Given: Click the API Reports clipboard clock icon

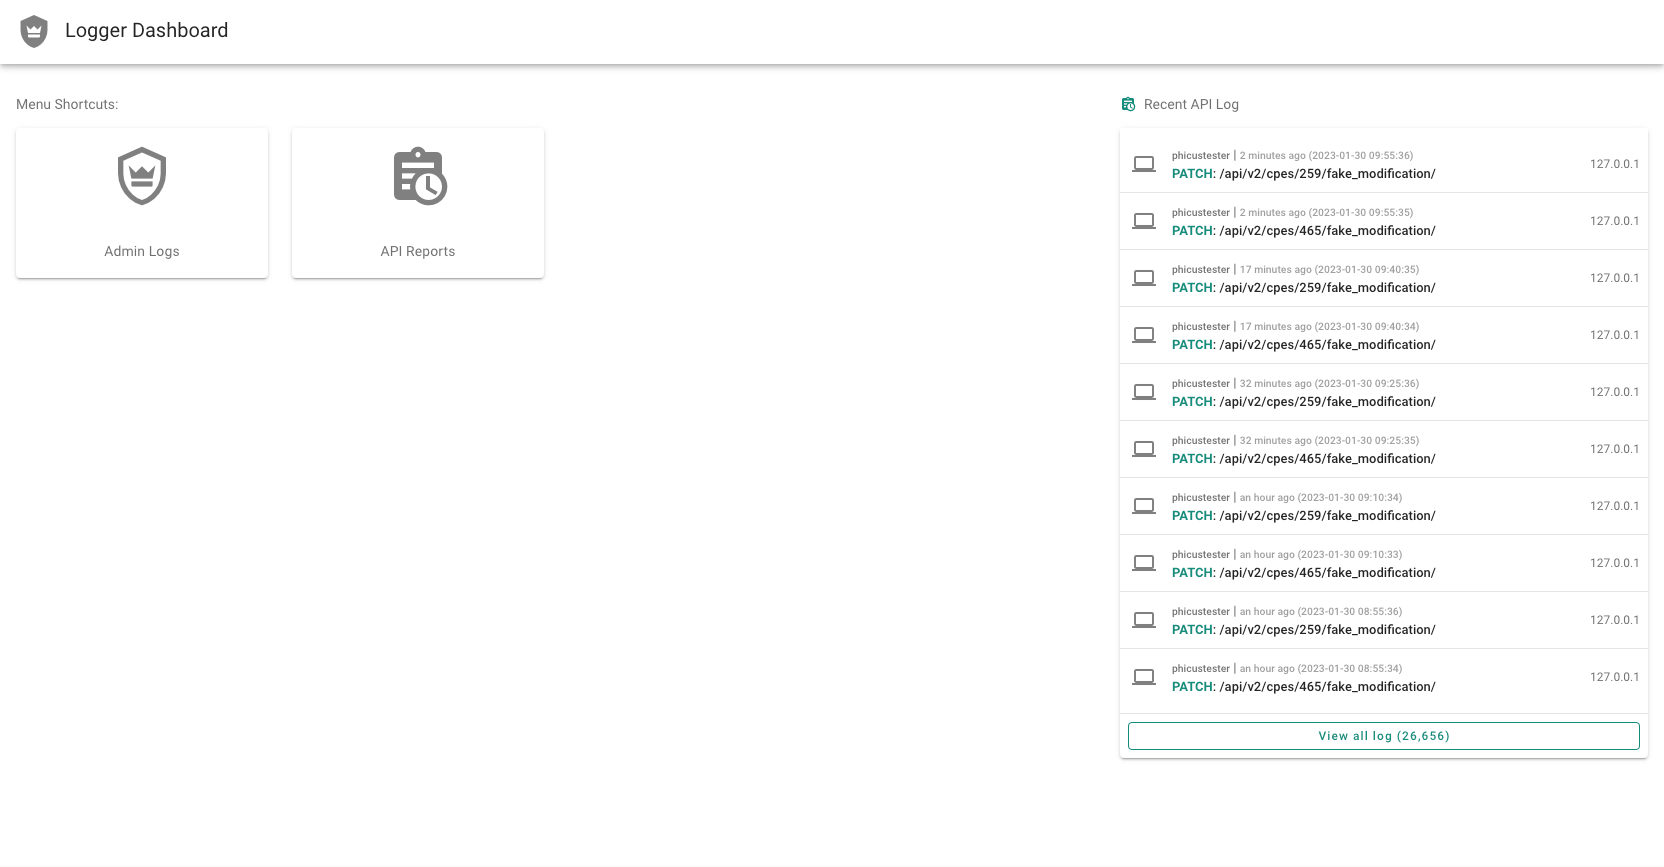Looking at the screenshot, I should pyautogui.click(x=419, y=176).
